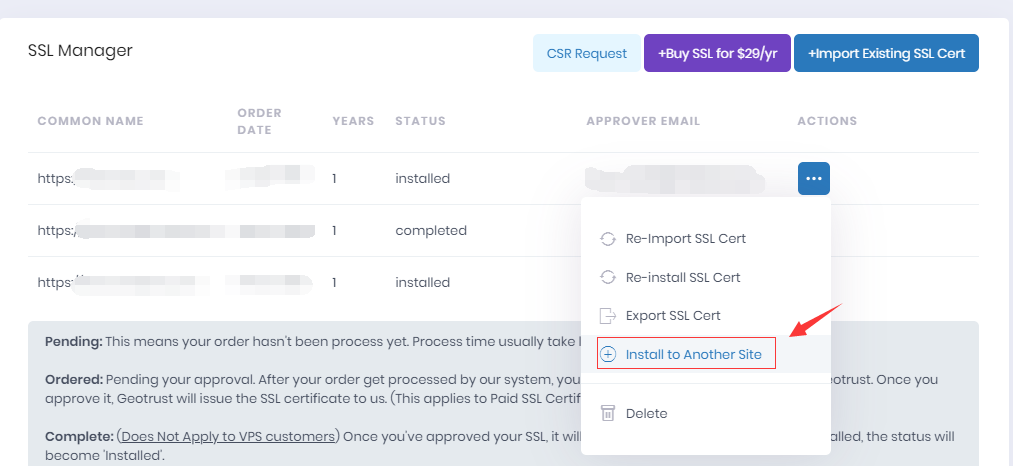Select the row with completed status
The height and width of the screenshot is (466, 1013).
[x=503, y=231]
